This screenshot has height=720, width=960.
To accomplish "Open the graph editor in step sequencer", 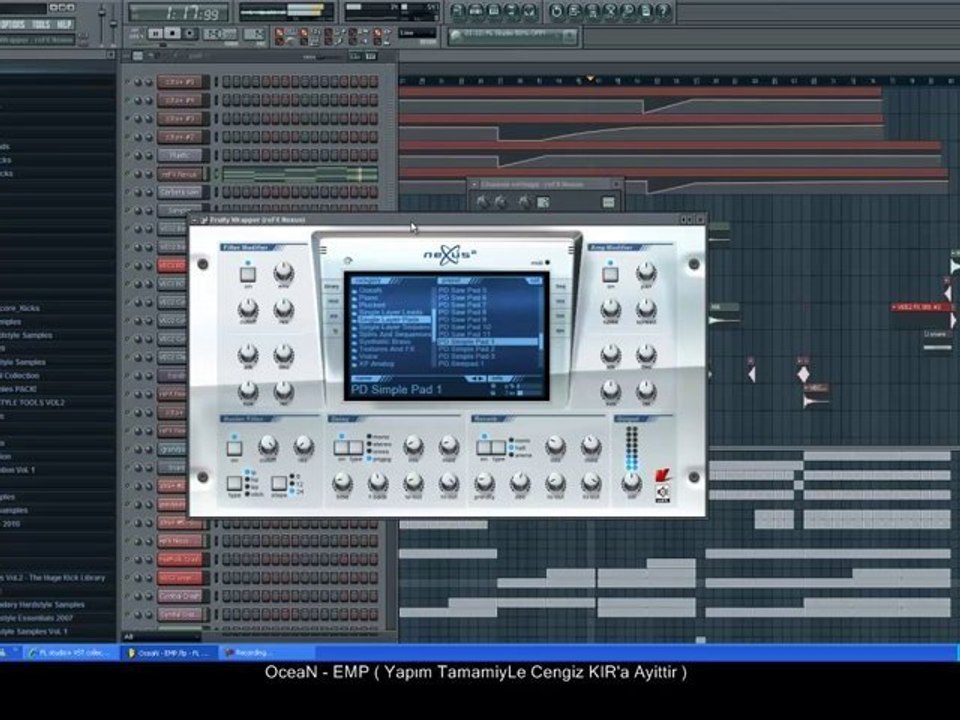I will pyautogui.click(x=354, y=56).
